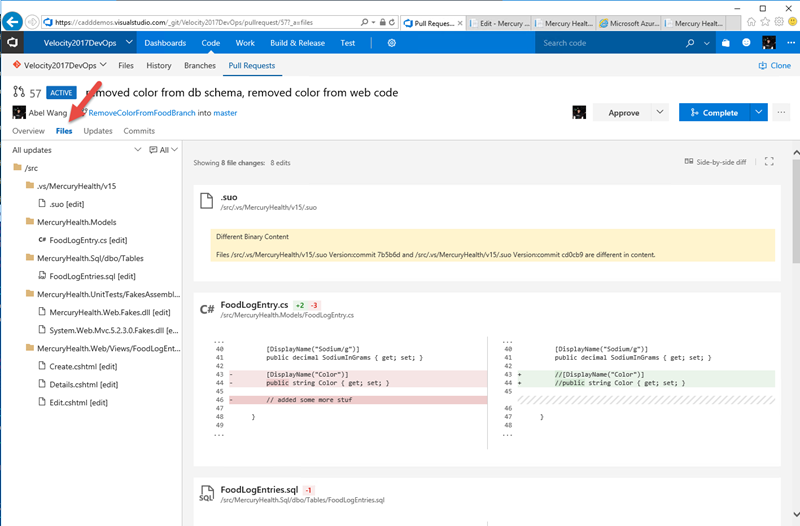Switch to pull request Commits tab

click(139, 131)
